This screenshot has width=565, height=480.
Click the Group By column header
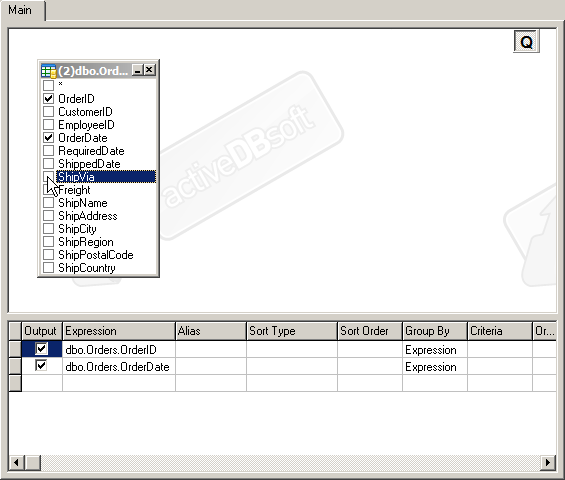click(435, 331)
